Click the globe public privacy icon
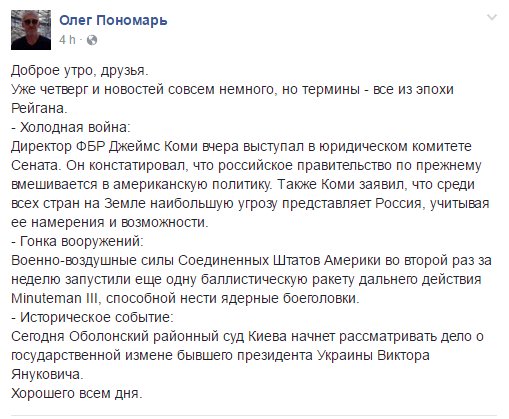This screenshot has width=509, height=419. tap(92, 40)
